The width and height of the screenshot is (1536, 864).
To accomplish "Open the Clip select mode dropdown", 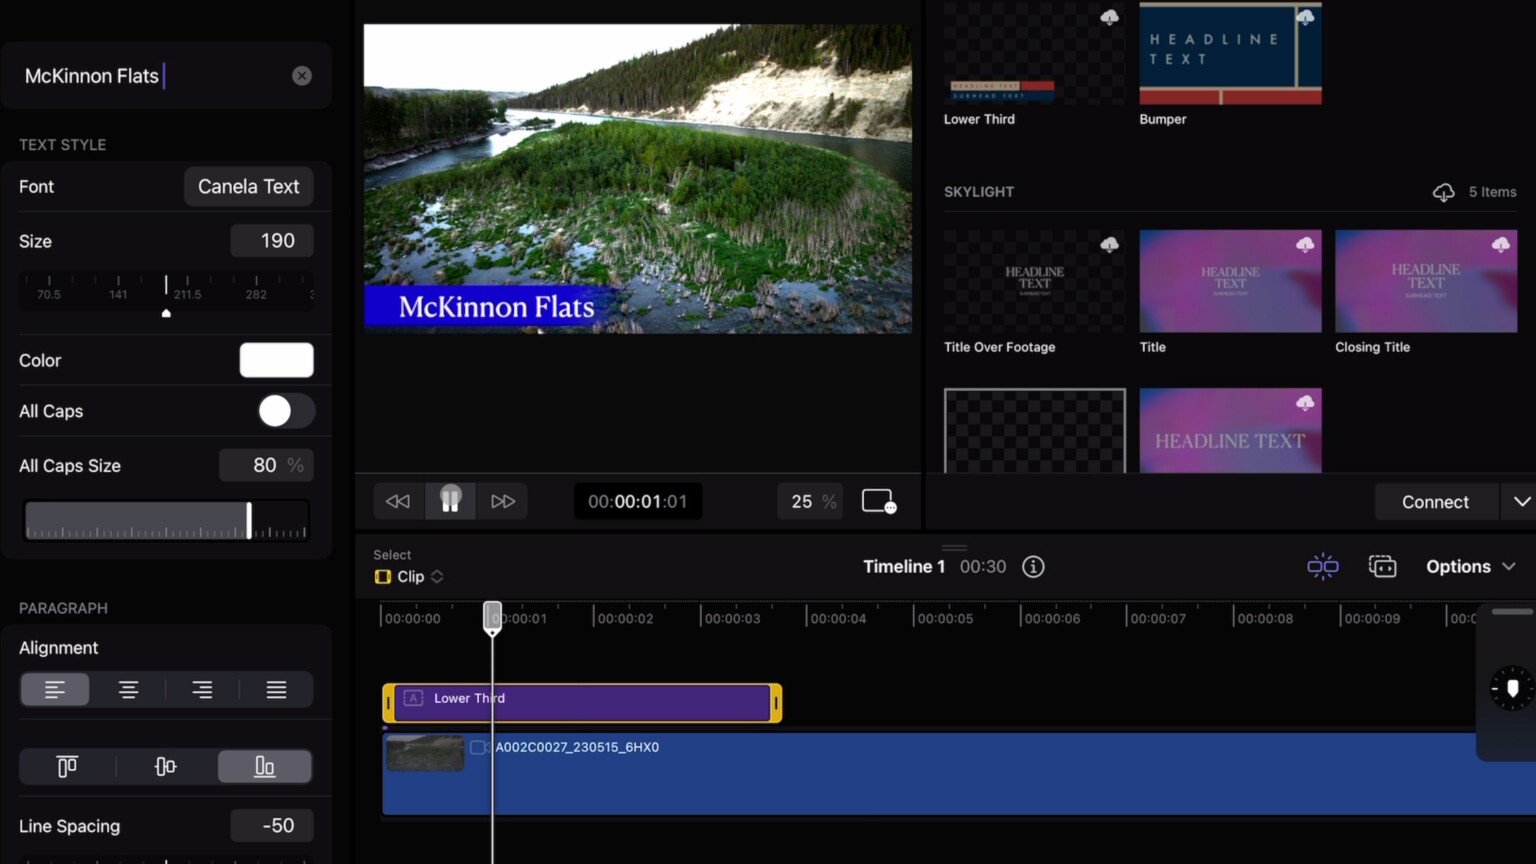I will 409,577.
